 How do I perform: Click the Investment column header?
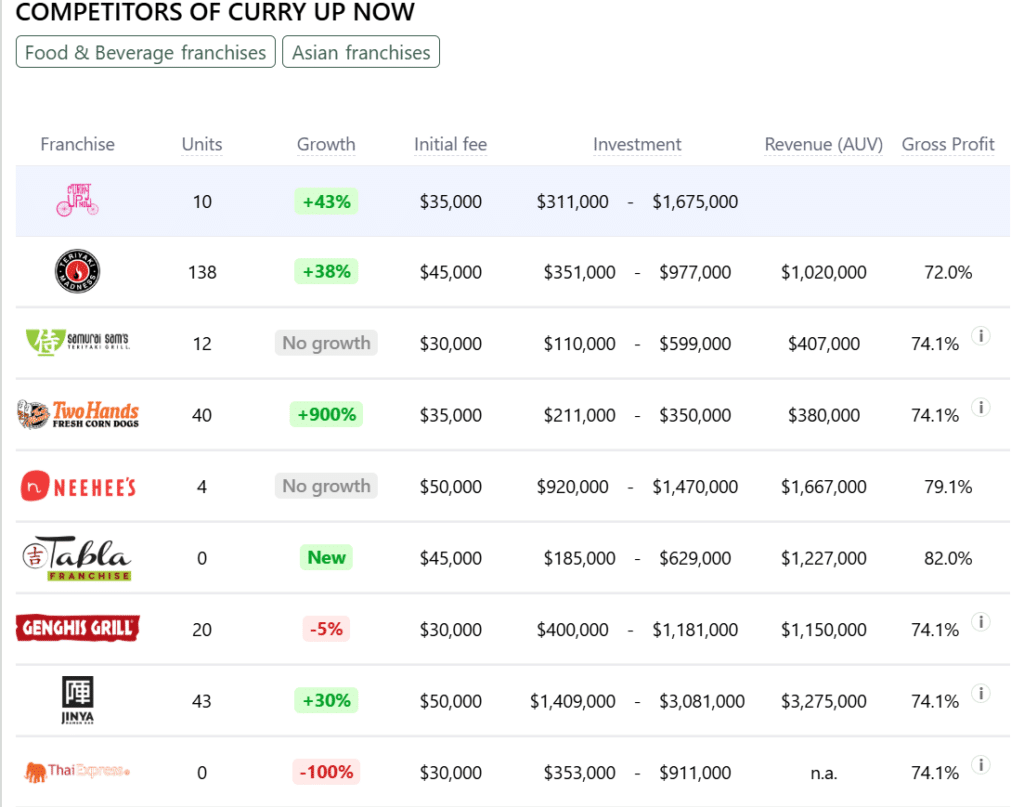coord(637,144)
